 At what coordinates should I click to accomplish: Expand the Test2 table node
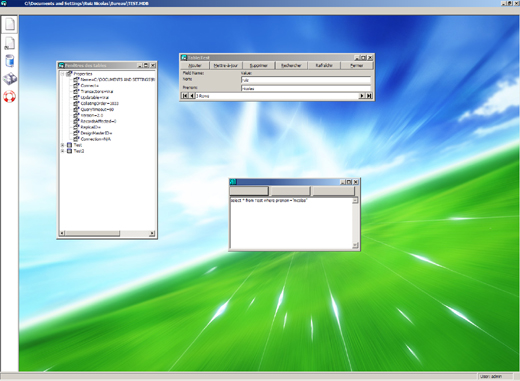coord(62,151)
